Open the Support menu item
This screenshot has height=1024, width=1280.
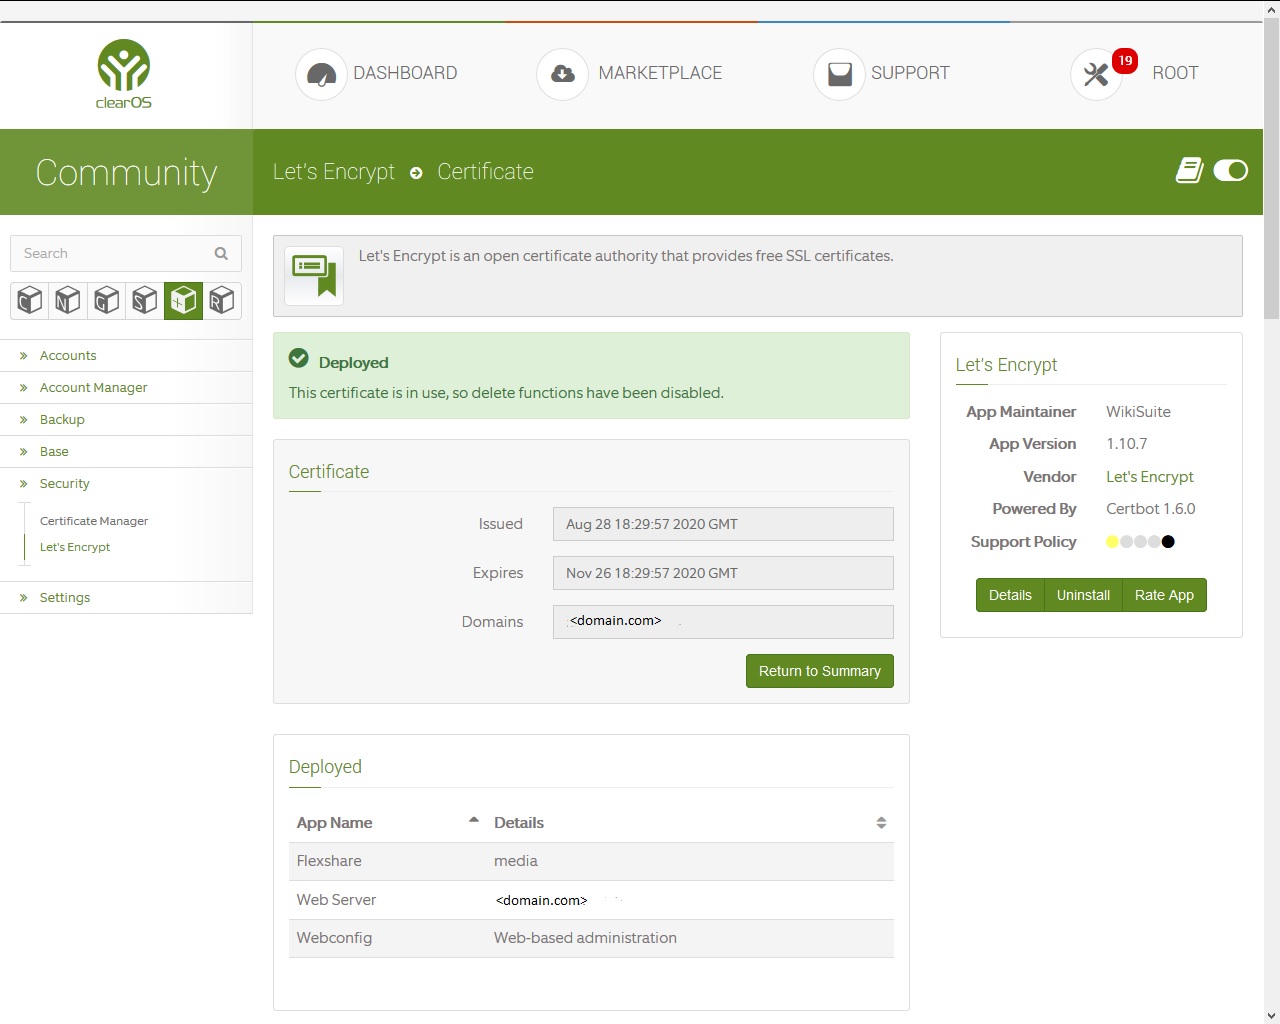tap(910, 73)
